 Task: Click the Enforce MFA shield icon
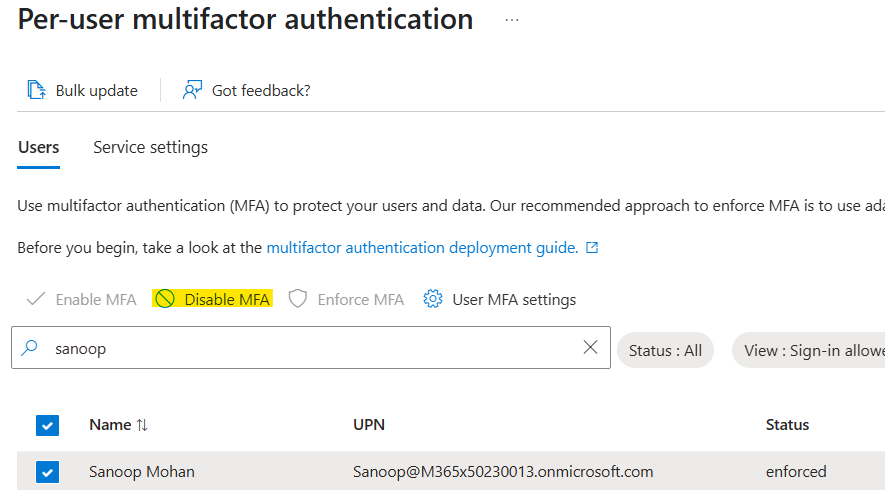[297, 299]
